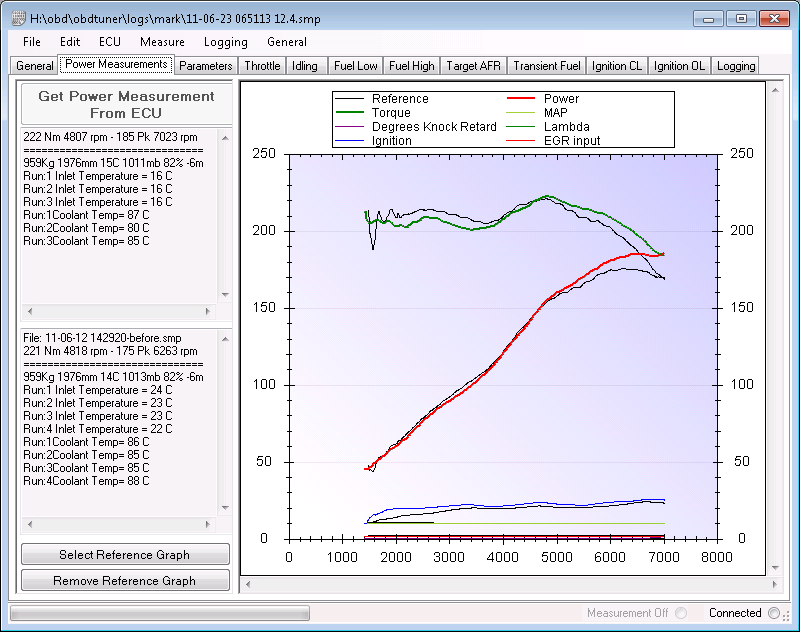The image size is (800, 632).
Task: Click Get Power Measurement From ECU
Action: point(126,105)
